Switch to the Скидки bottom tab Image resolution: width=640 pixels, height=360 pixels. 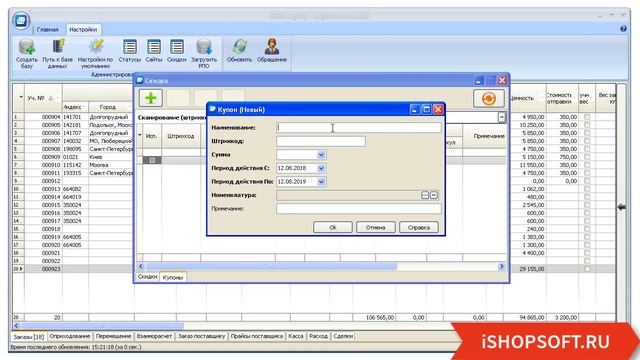(147, 277)
